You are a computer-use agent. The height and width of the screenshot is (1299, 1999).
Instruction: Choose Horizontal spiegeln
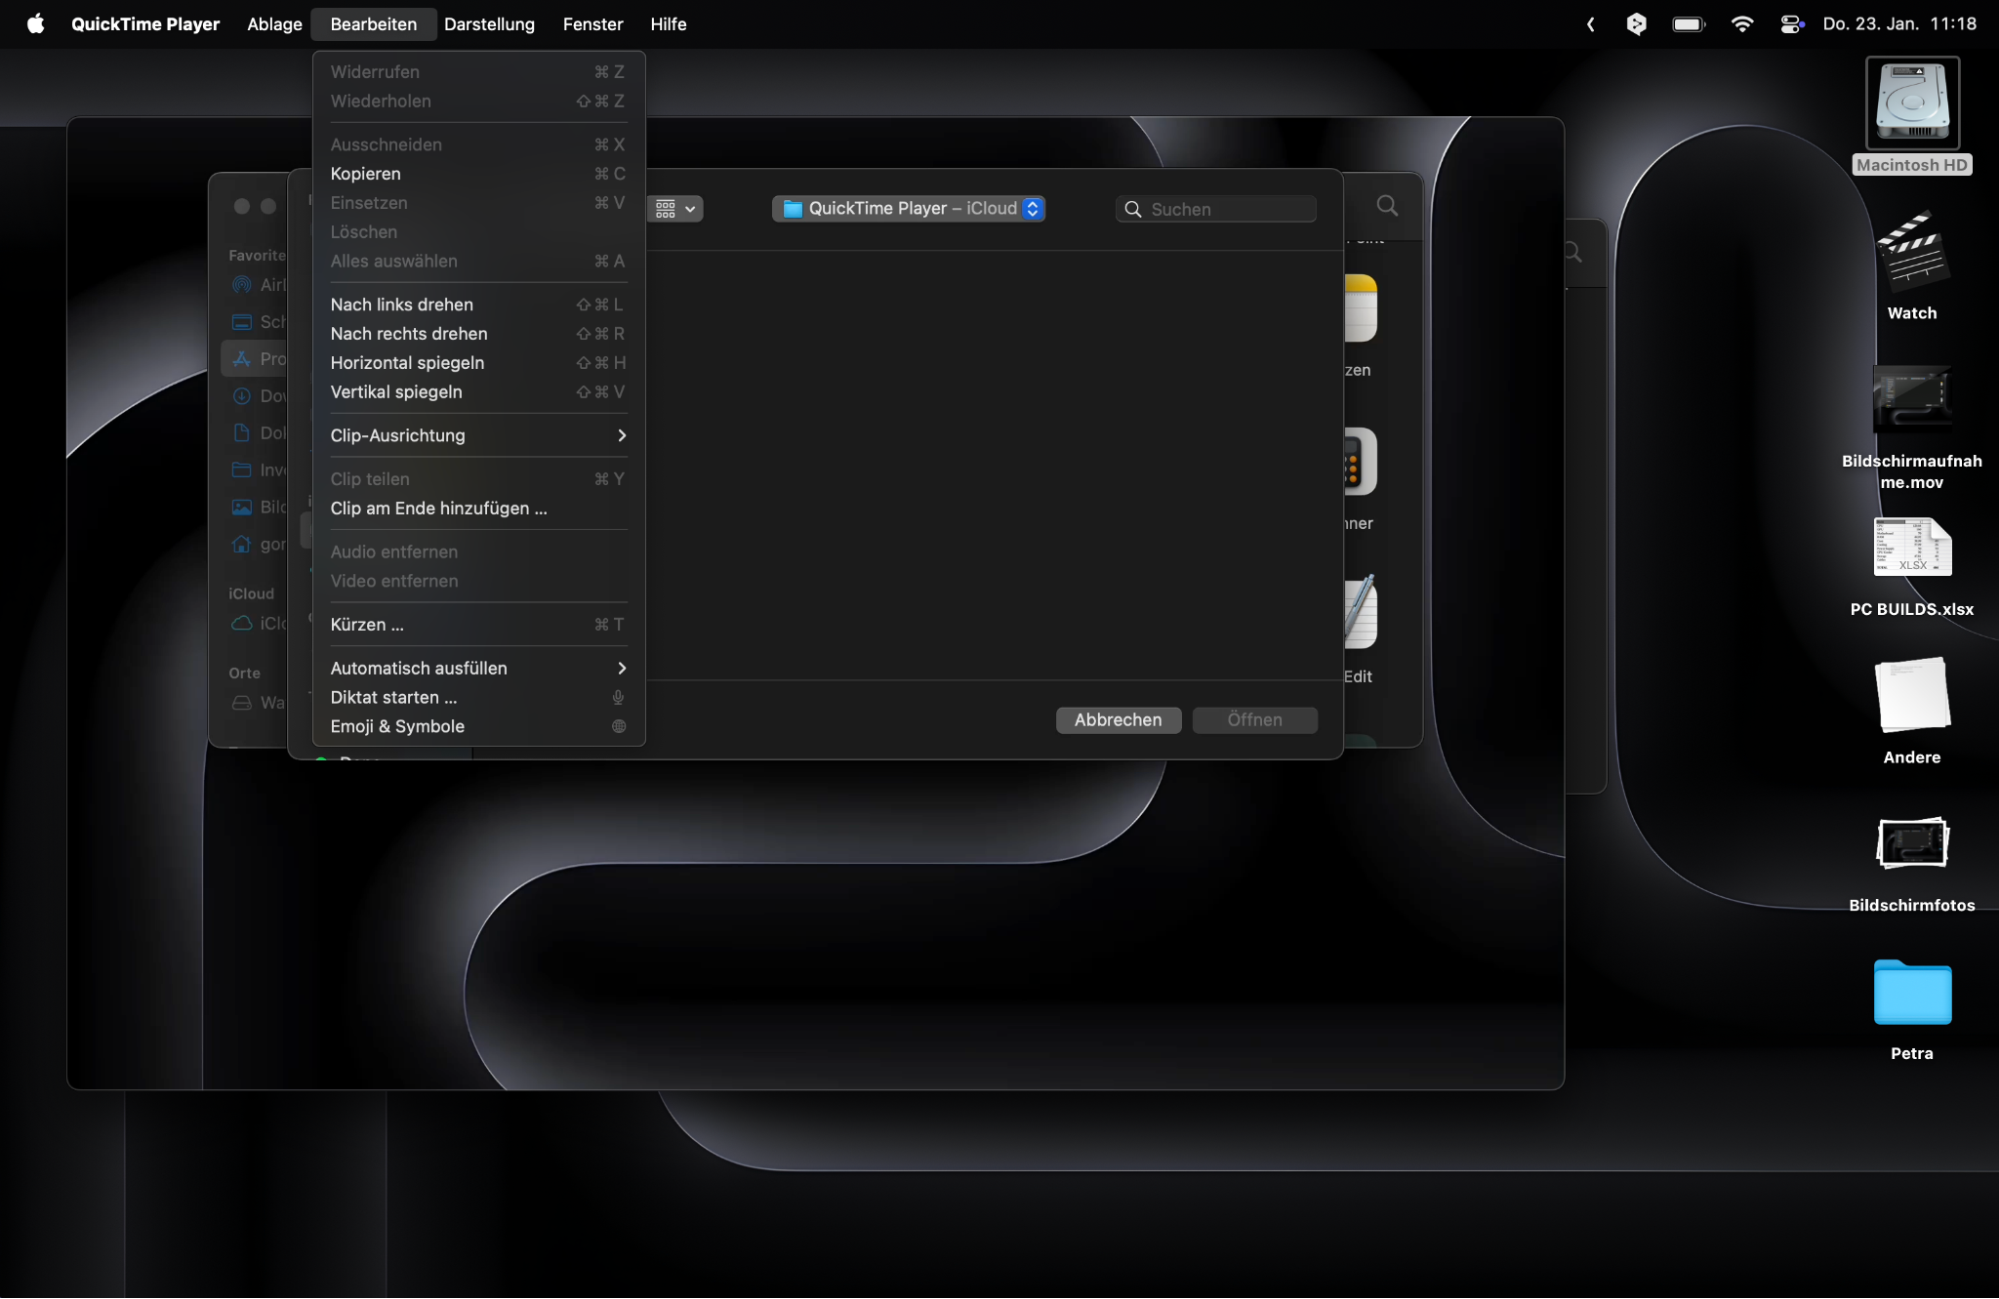478,363
